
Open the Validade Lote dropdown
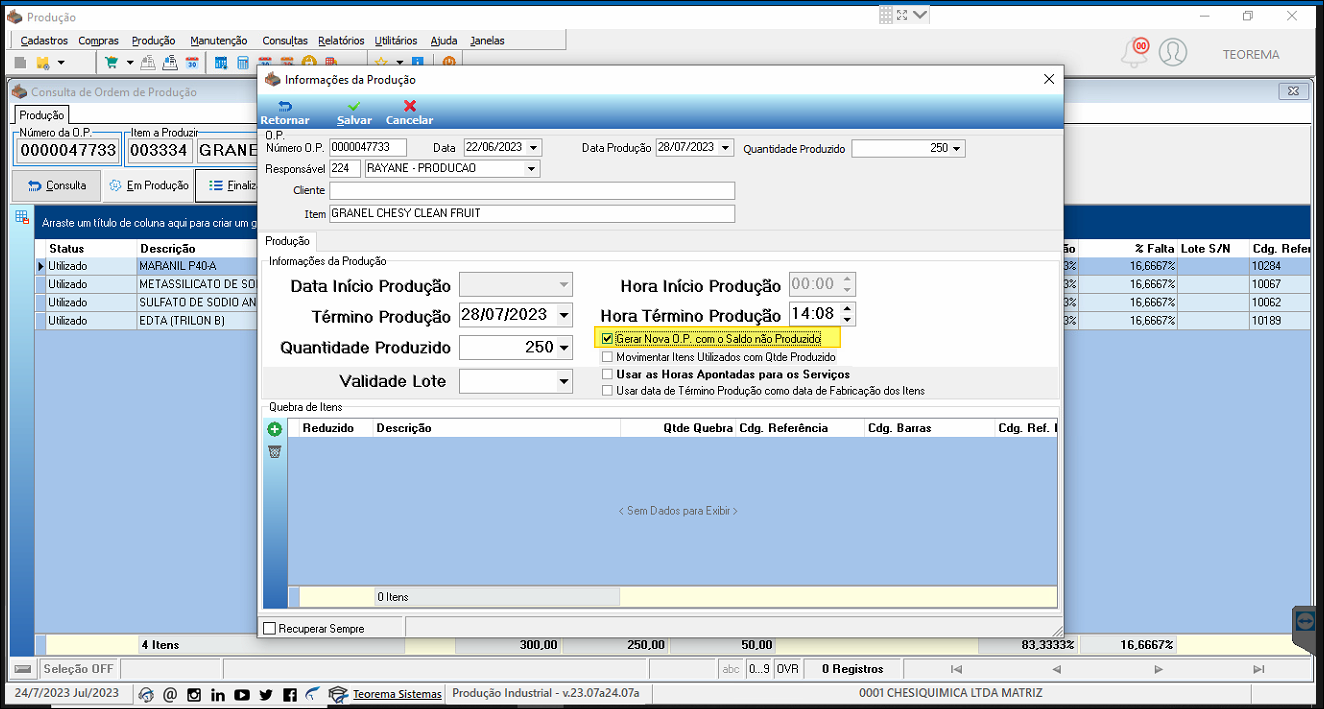click(x=565, y=381)
